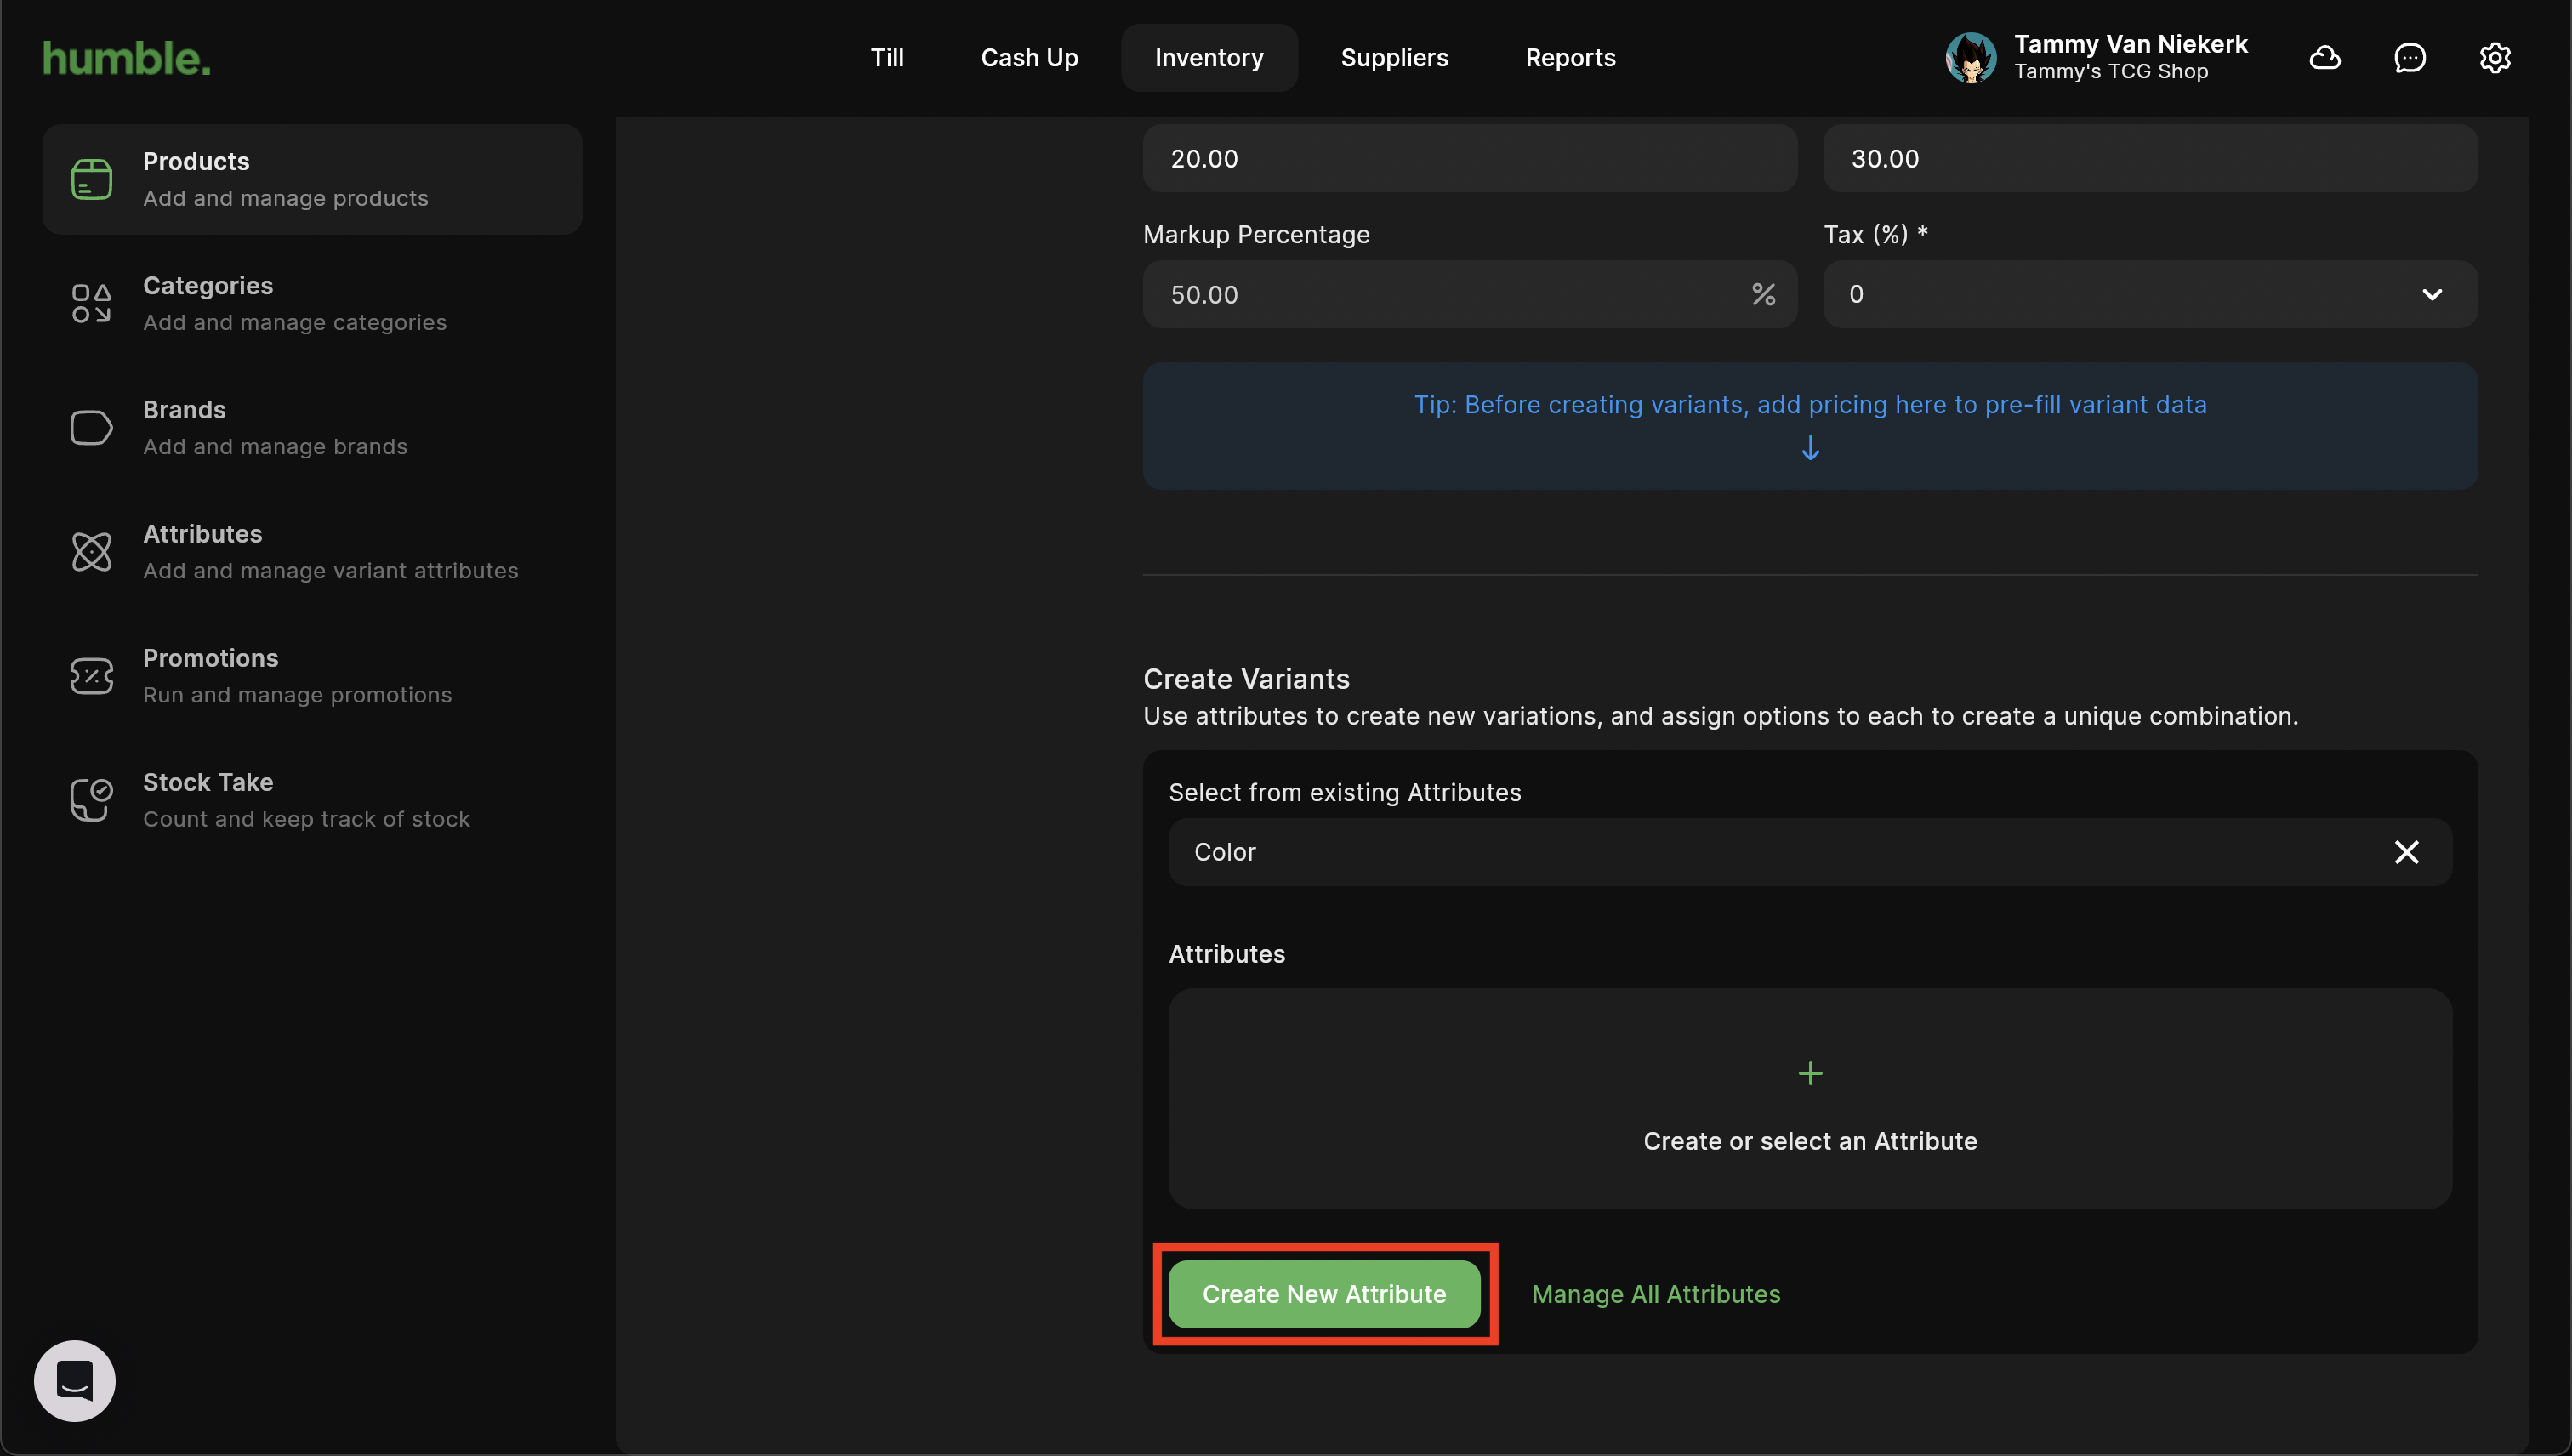Click the Stock Take icon
The width and height of the screenshot is (2572, 1456).
point(91,800)
